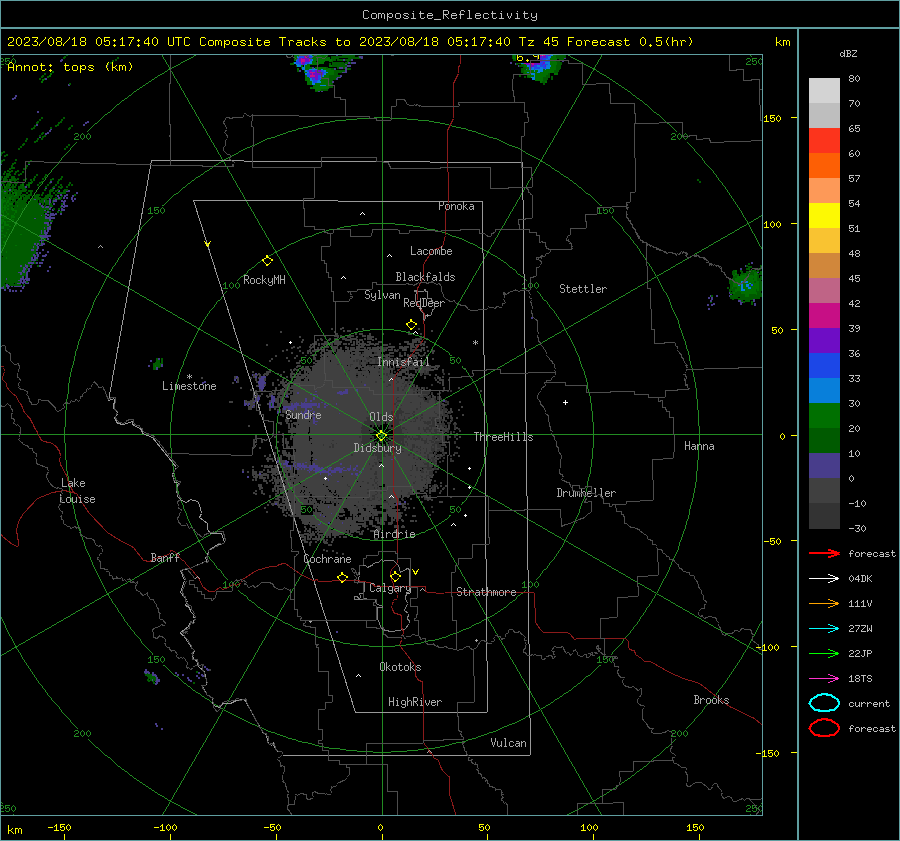Click the Airdrie label
900x841 pixels.
click(394, 534)
